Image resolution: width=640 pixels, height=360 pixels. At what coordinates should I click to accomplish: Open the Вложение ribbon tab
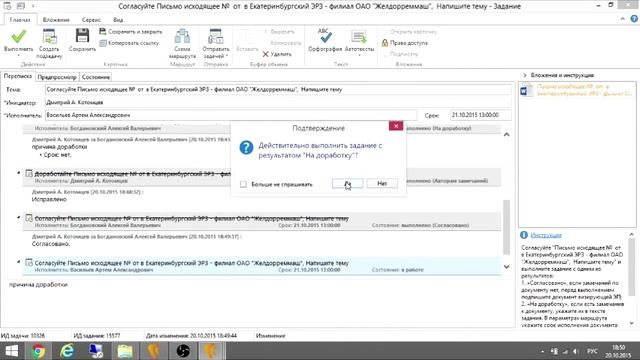click(x=56, y=20)
